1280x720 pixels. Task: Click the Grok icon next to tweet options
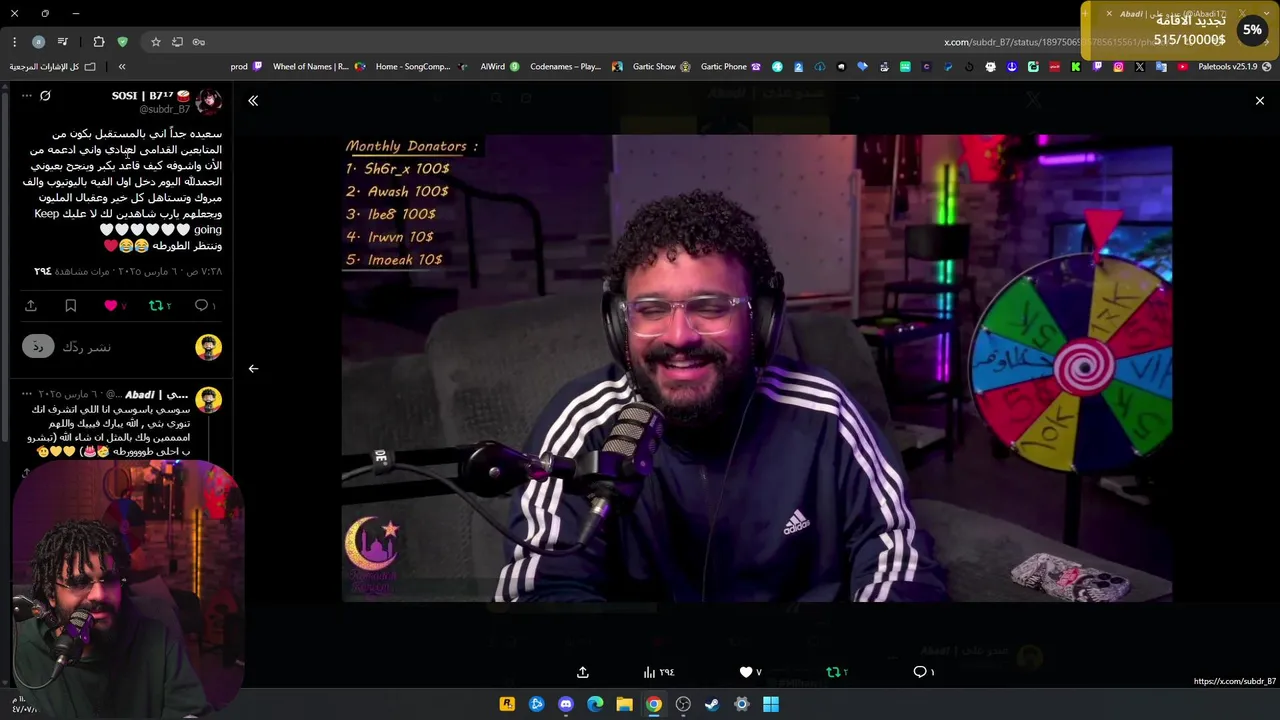(x=45, y=96)
